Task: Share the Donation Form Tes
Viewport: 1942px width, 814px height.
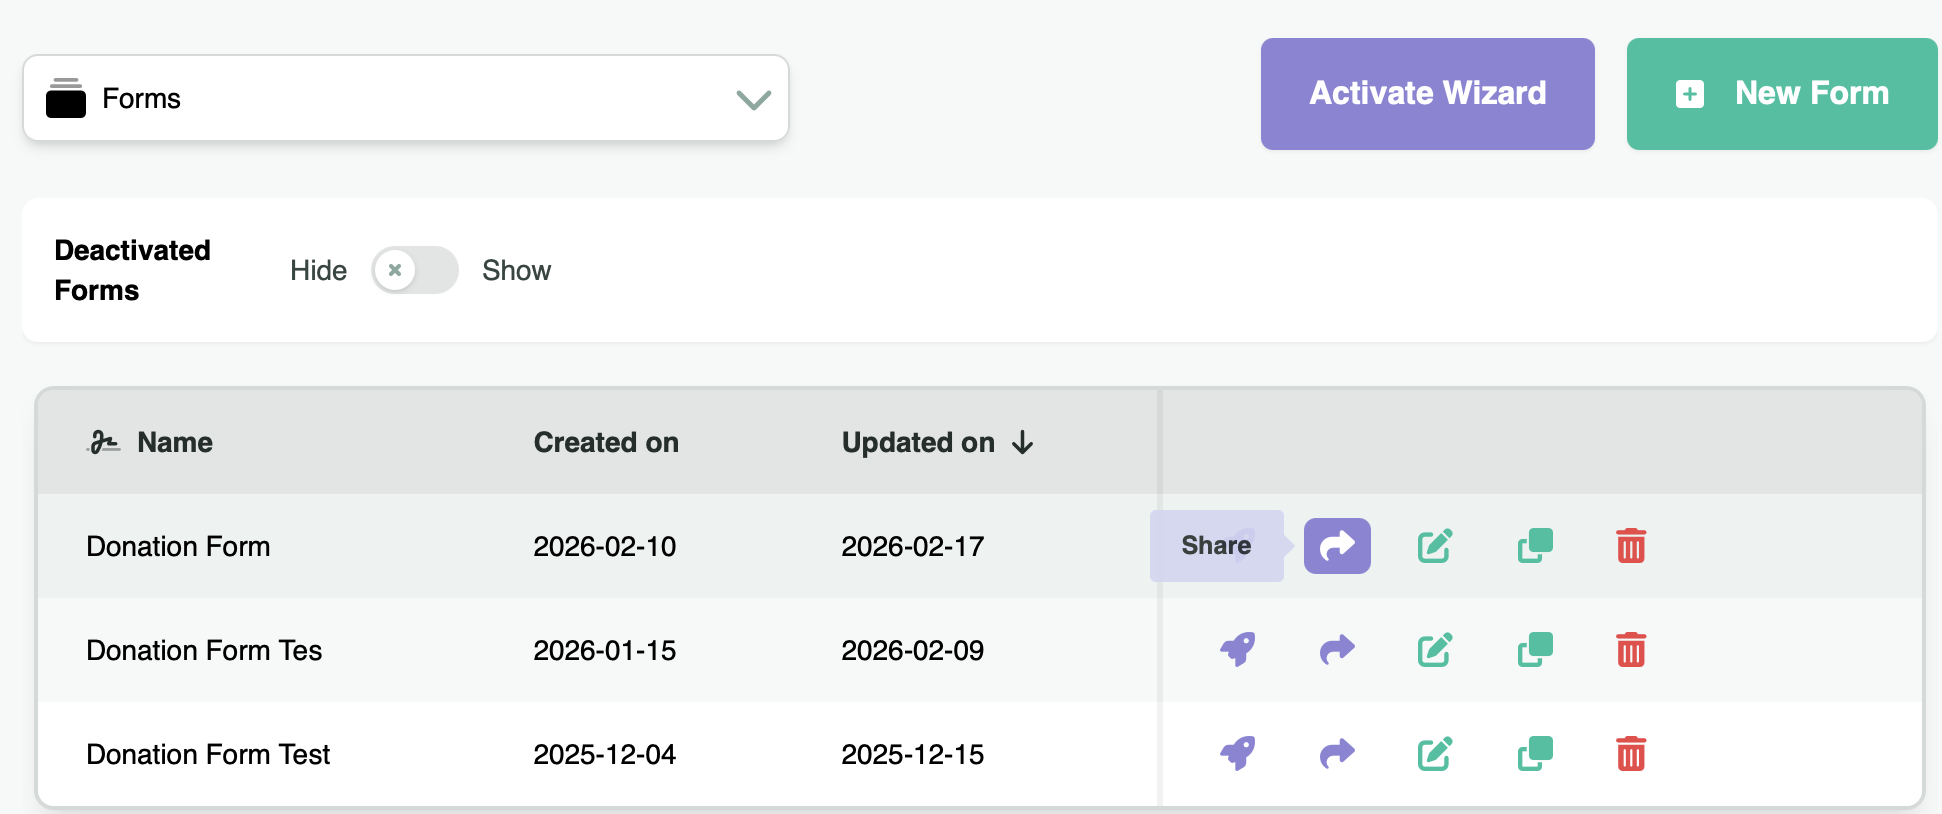Action: coord(1336,650)
